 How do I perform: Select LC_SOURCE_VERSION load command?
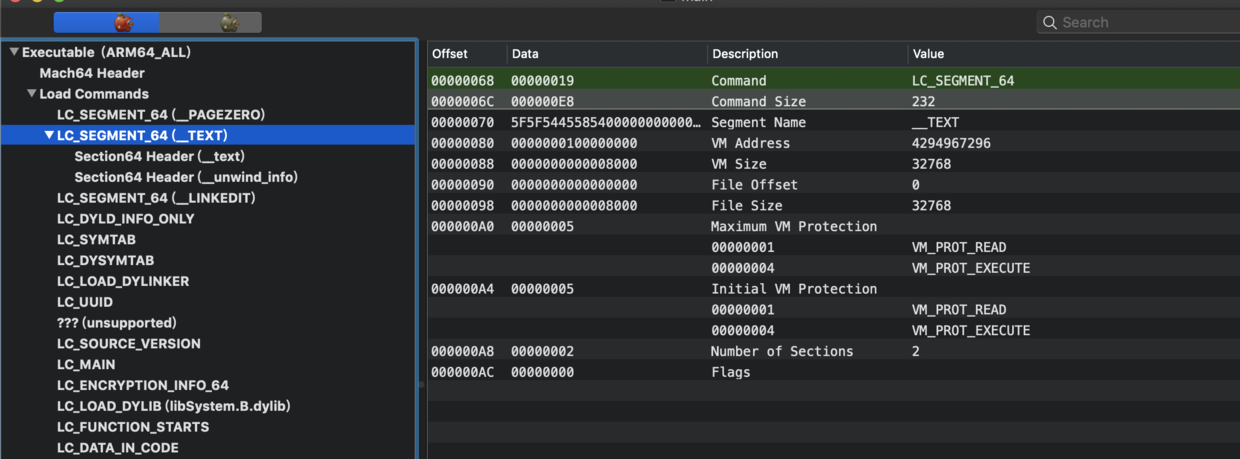(x=129, y=344)
